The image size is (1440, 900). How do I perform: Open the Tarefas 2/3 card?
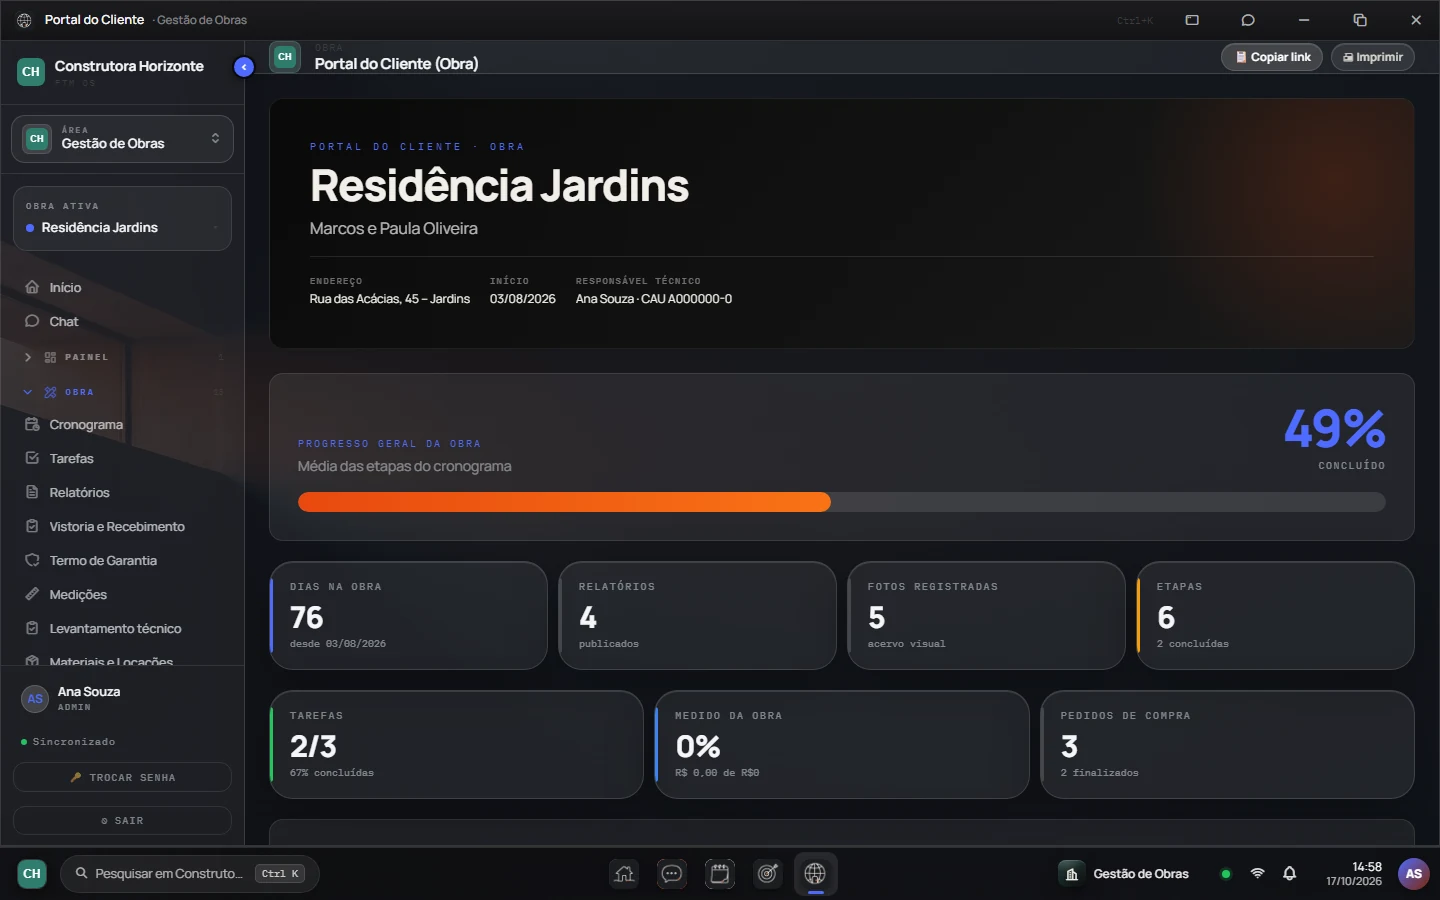(456, 744)
